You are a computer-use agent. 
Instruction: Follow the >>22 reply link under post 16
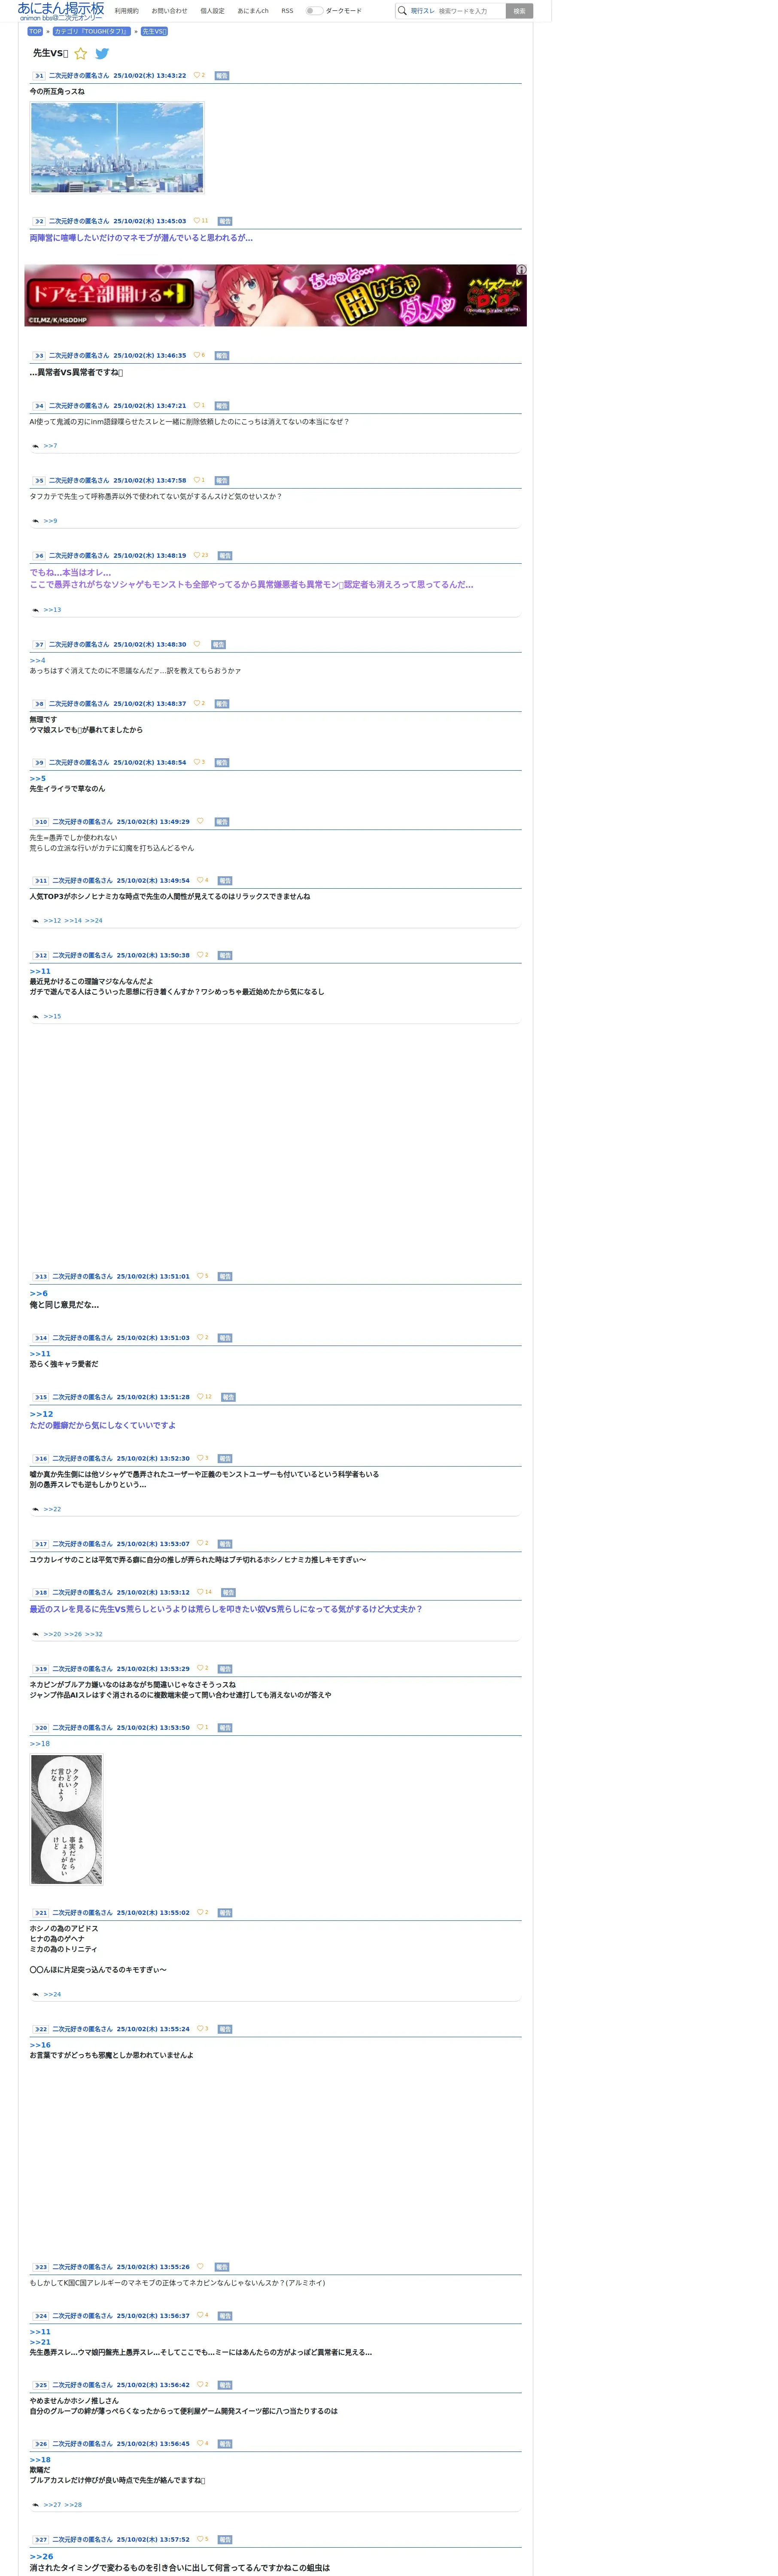[52, 1509]
